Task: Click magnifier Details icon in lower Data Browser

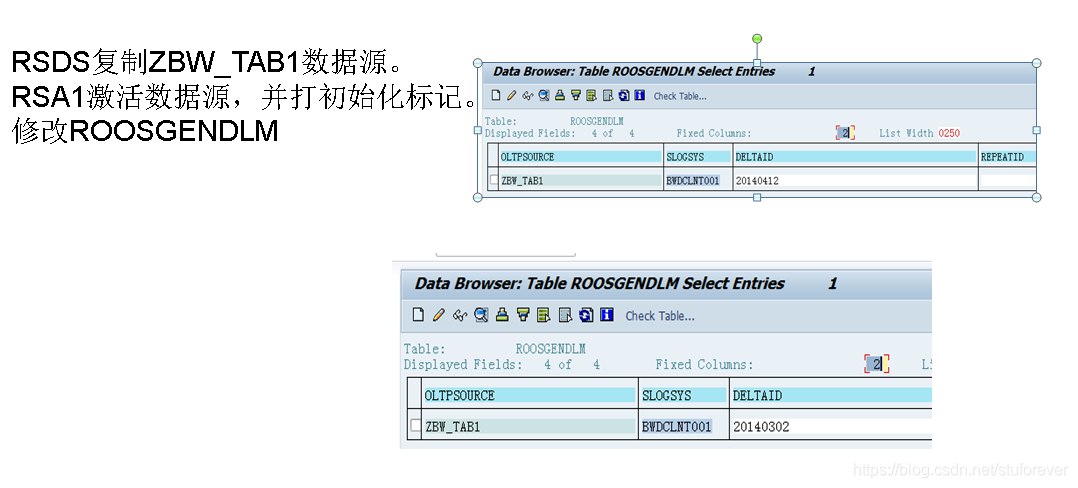Action: coord(481,315)
